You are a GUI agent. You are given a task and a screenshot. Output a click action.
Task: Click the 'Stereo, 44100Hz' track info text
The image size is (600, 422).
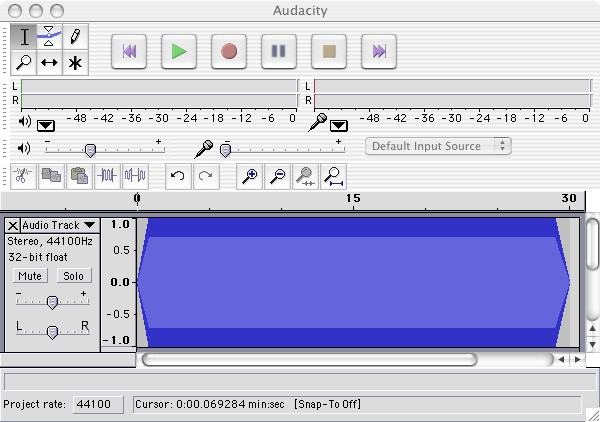point(50,241)
